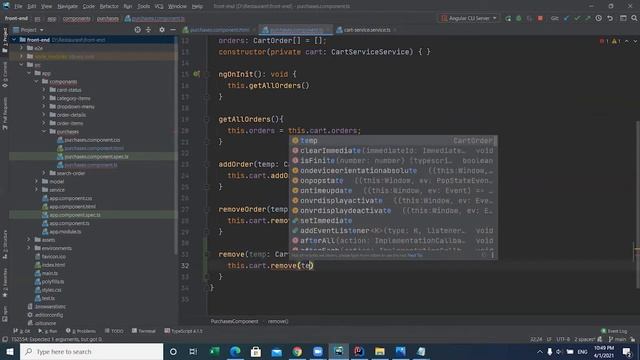Click the Git update project blue arrow

[567, 18]
